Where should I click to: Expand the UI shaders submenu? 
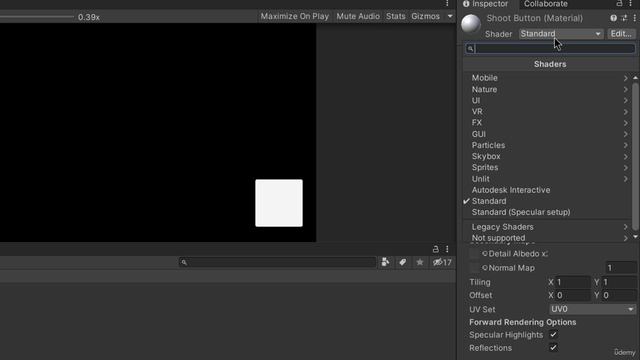pos(549,100)
